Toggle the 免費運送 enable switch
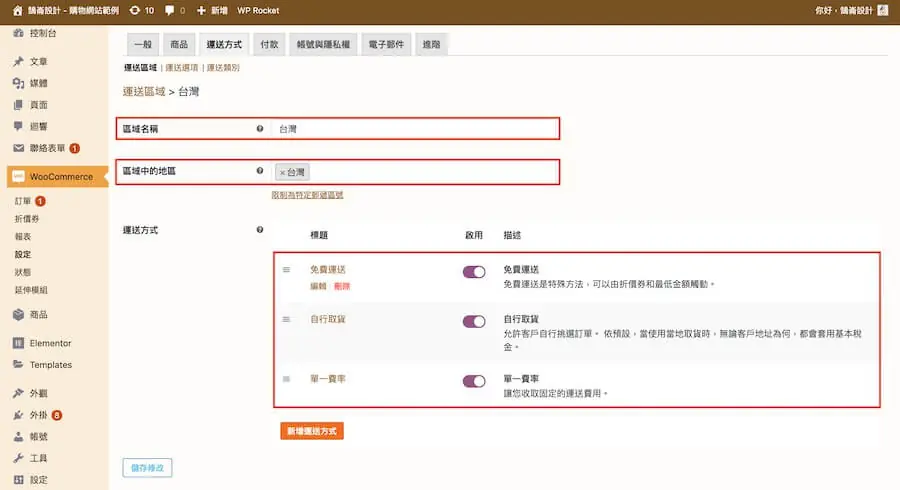Viewport: 900px width, 490px height. coord(474,272)
